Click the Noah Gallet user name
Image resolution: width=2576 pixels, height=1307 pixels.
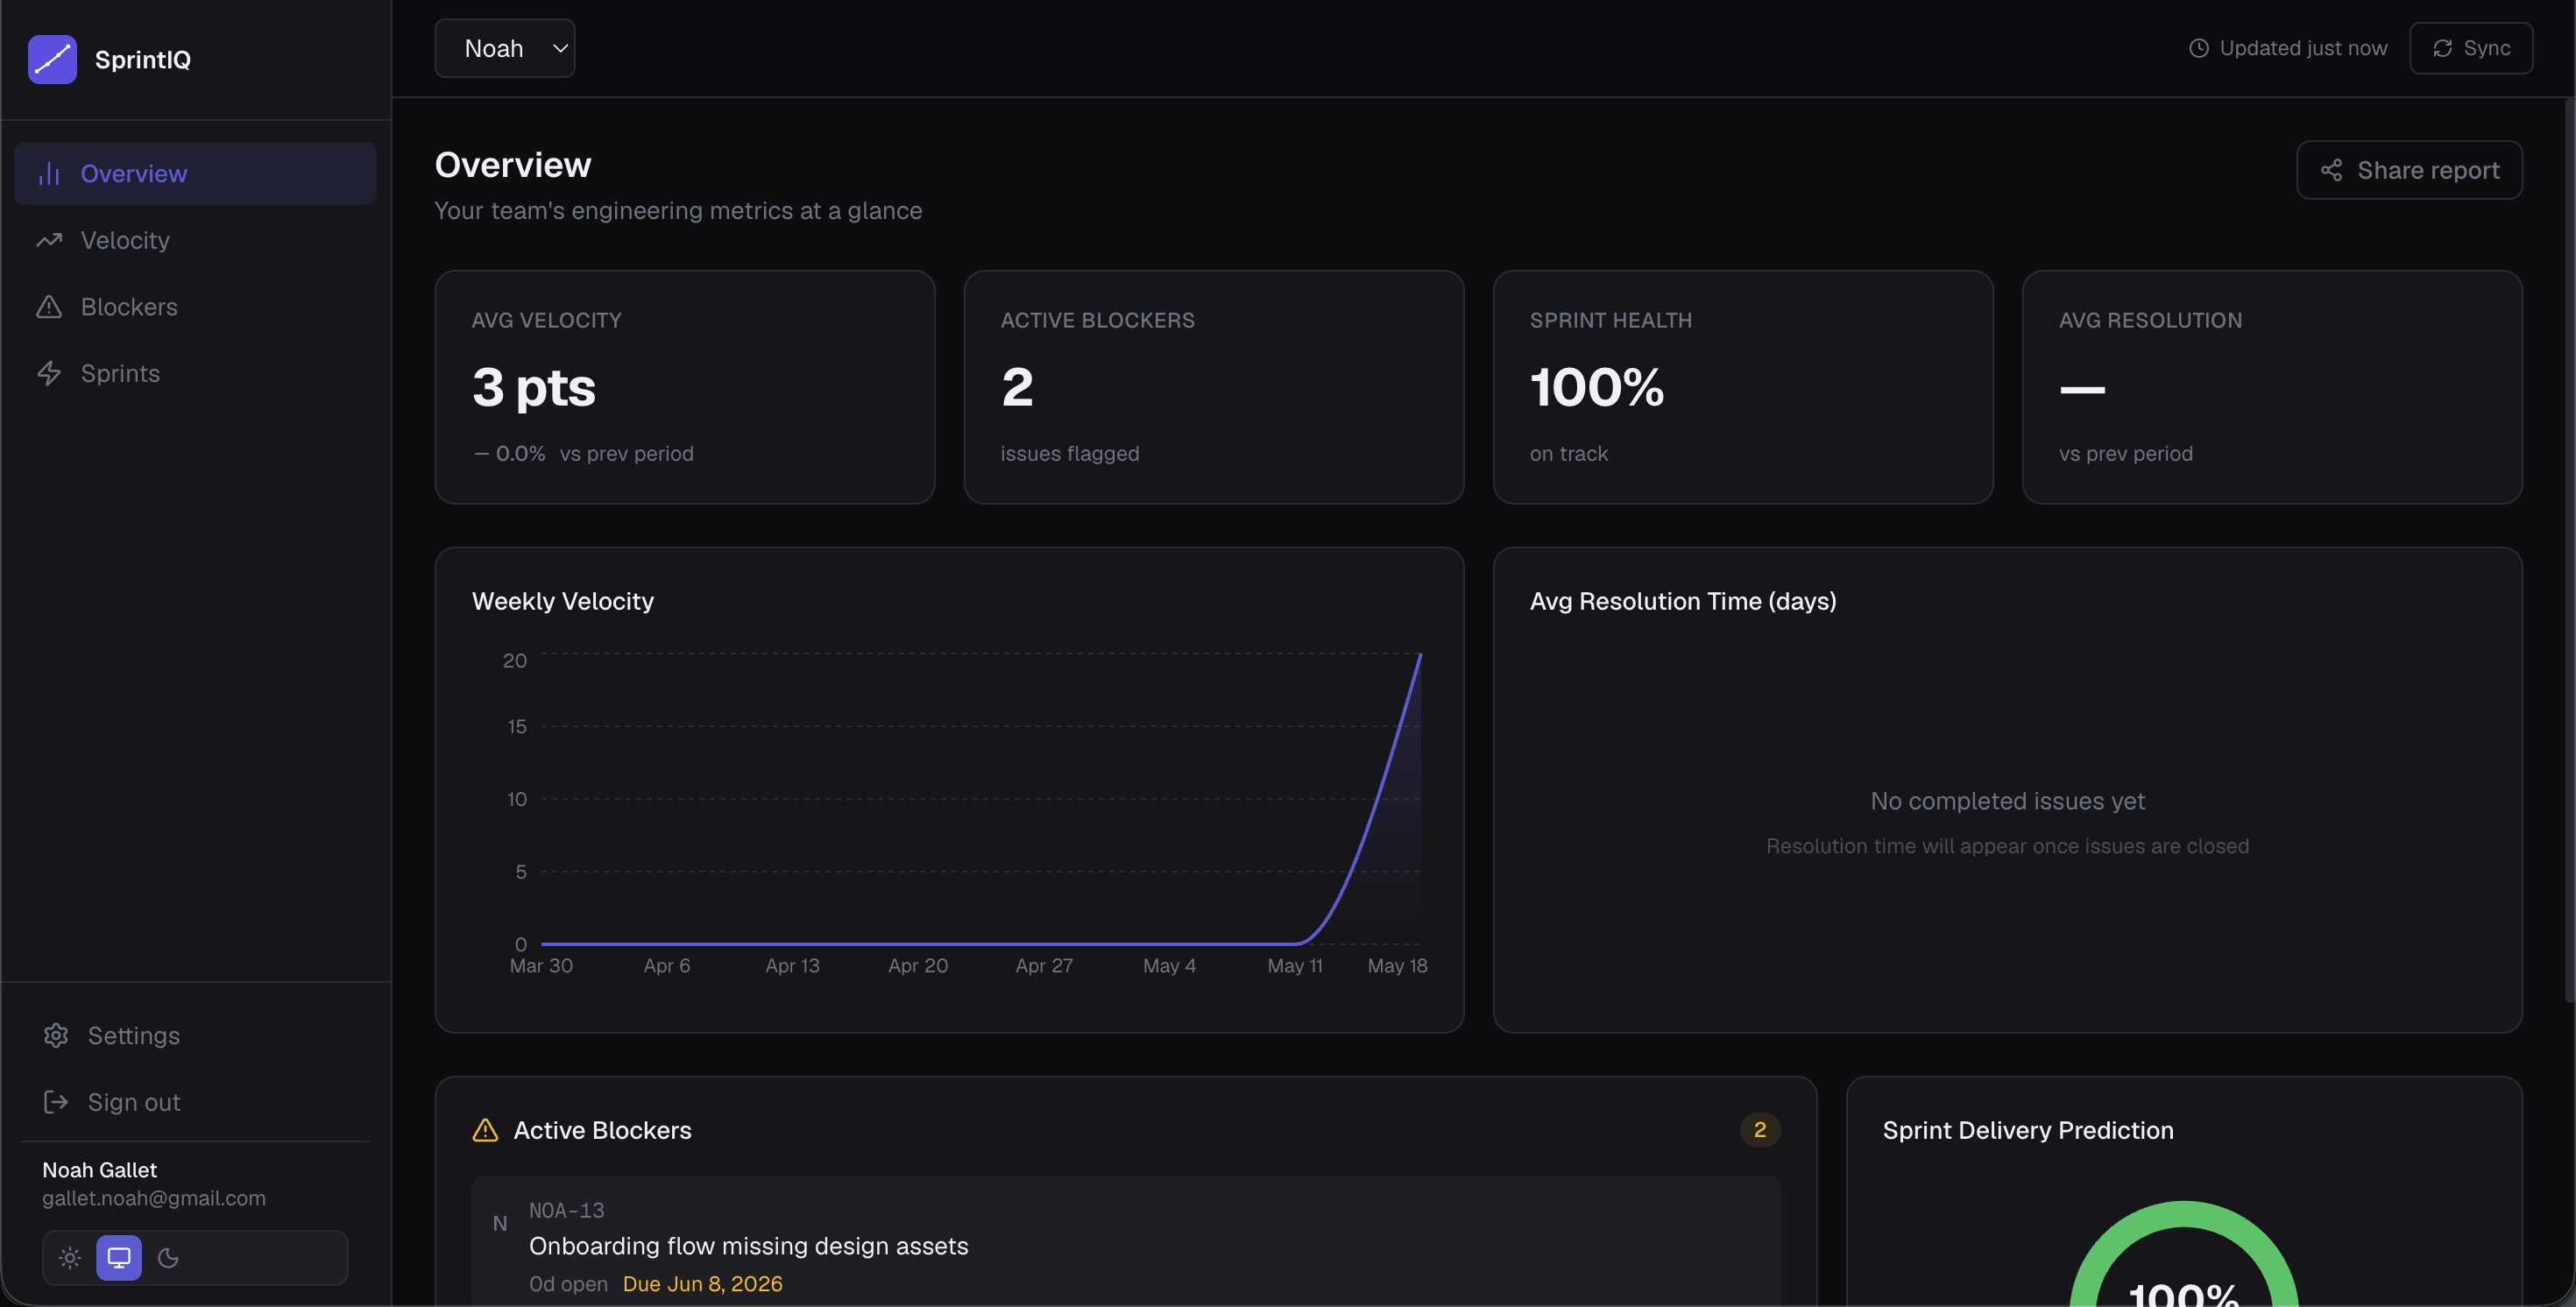click(x=99, y=1170)
